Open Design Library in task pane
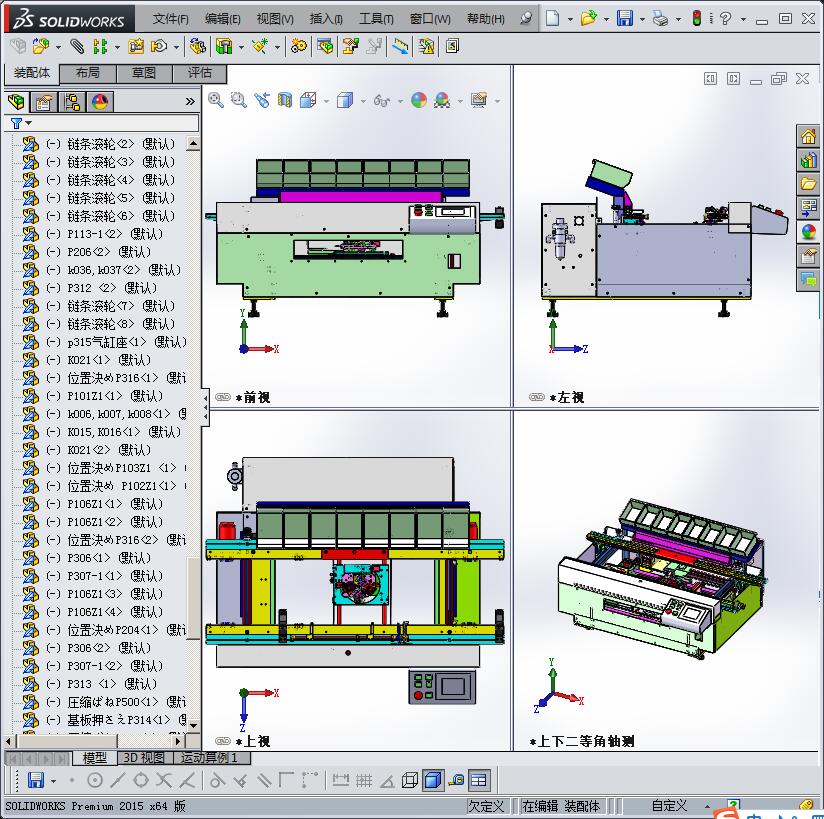824x819 pixels. 808,160
